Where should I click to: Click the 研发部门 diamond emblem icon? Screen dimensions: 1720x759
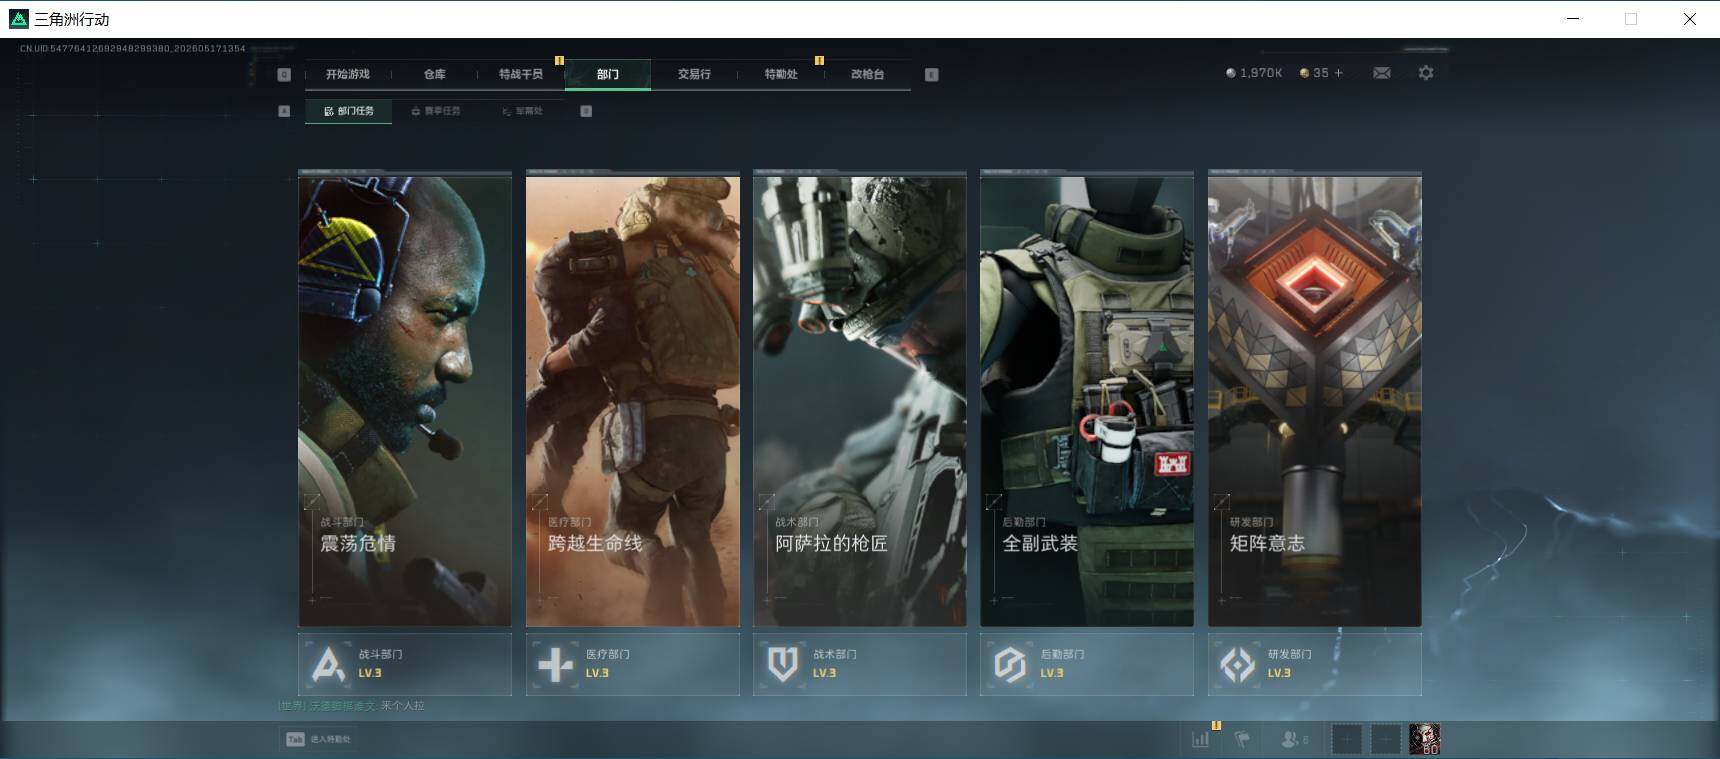1238,664
